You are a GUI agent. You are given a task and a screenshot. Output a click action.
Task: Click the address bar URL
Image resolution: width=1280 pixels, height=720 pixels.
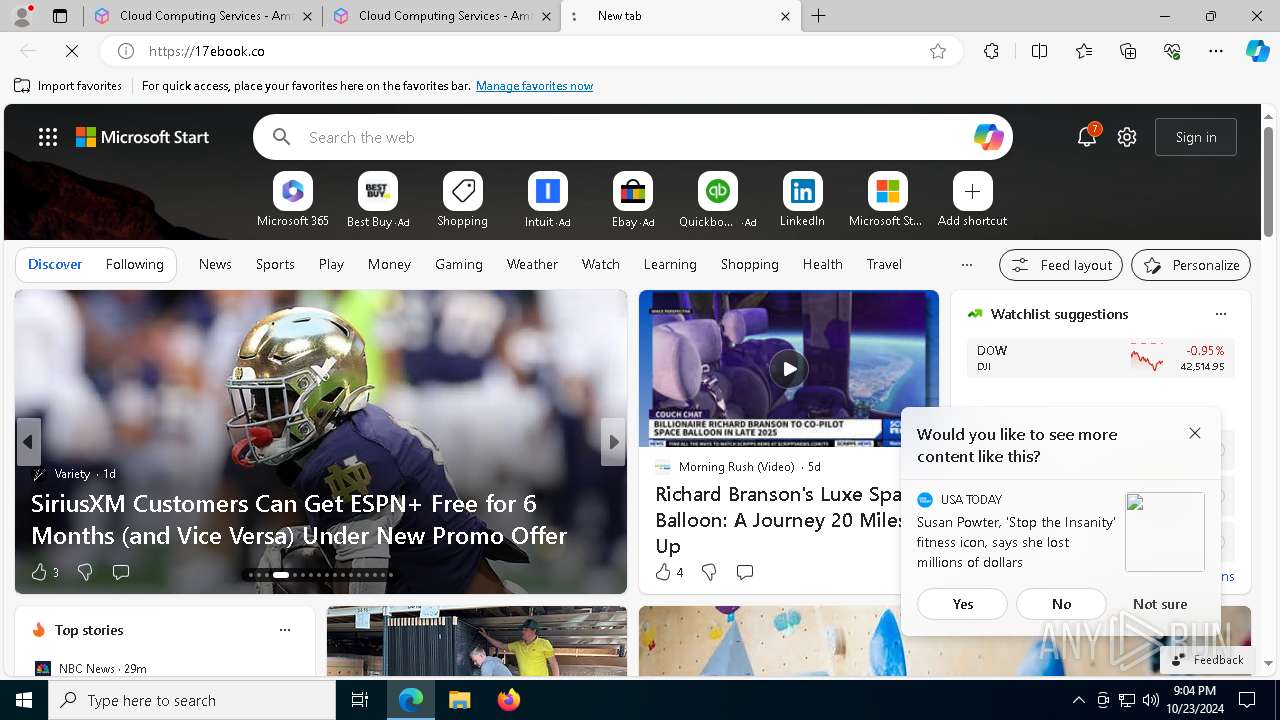click(x=530, y=51)
